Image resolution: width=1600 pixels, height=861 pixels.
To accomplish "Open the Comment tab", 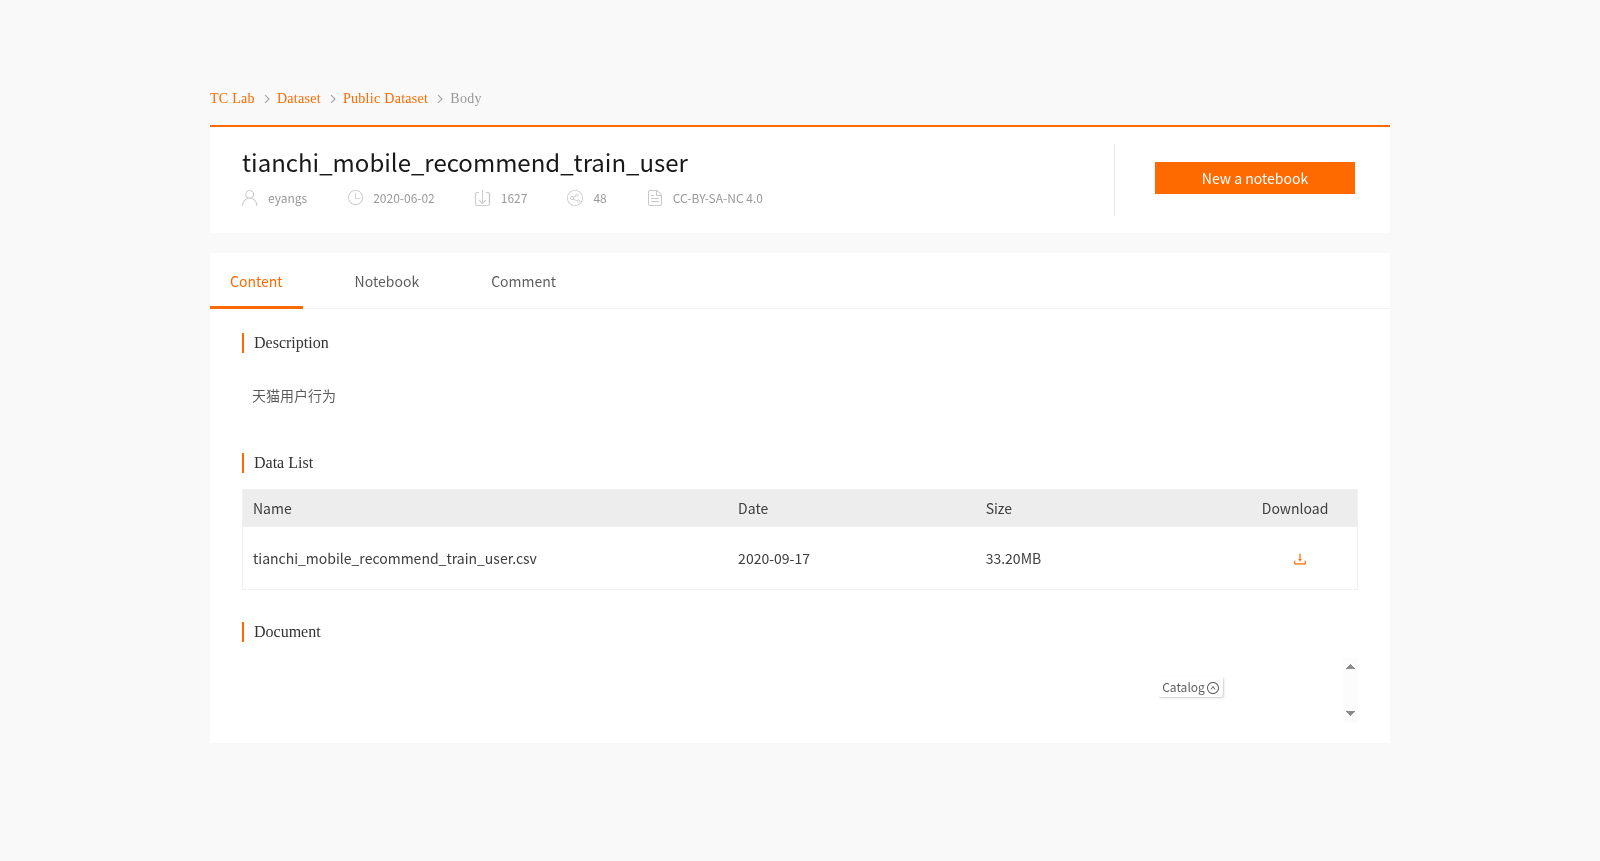I will (x=523, y=282).
